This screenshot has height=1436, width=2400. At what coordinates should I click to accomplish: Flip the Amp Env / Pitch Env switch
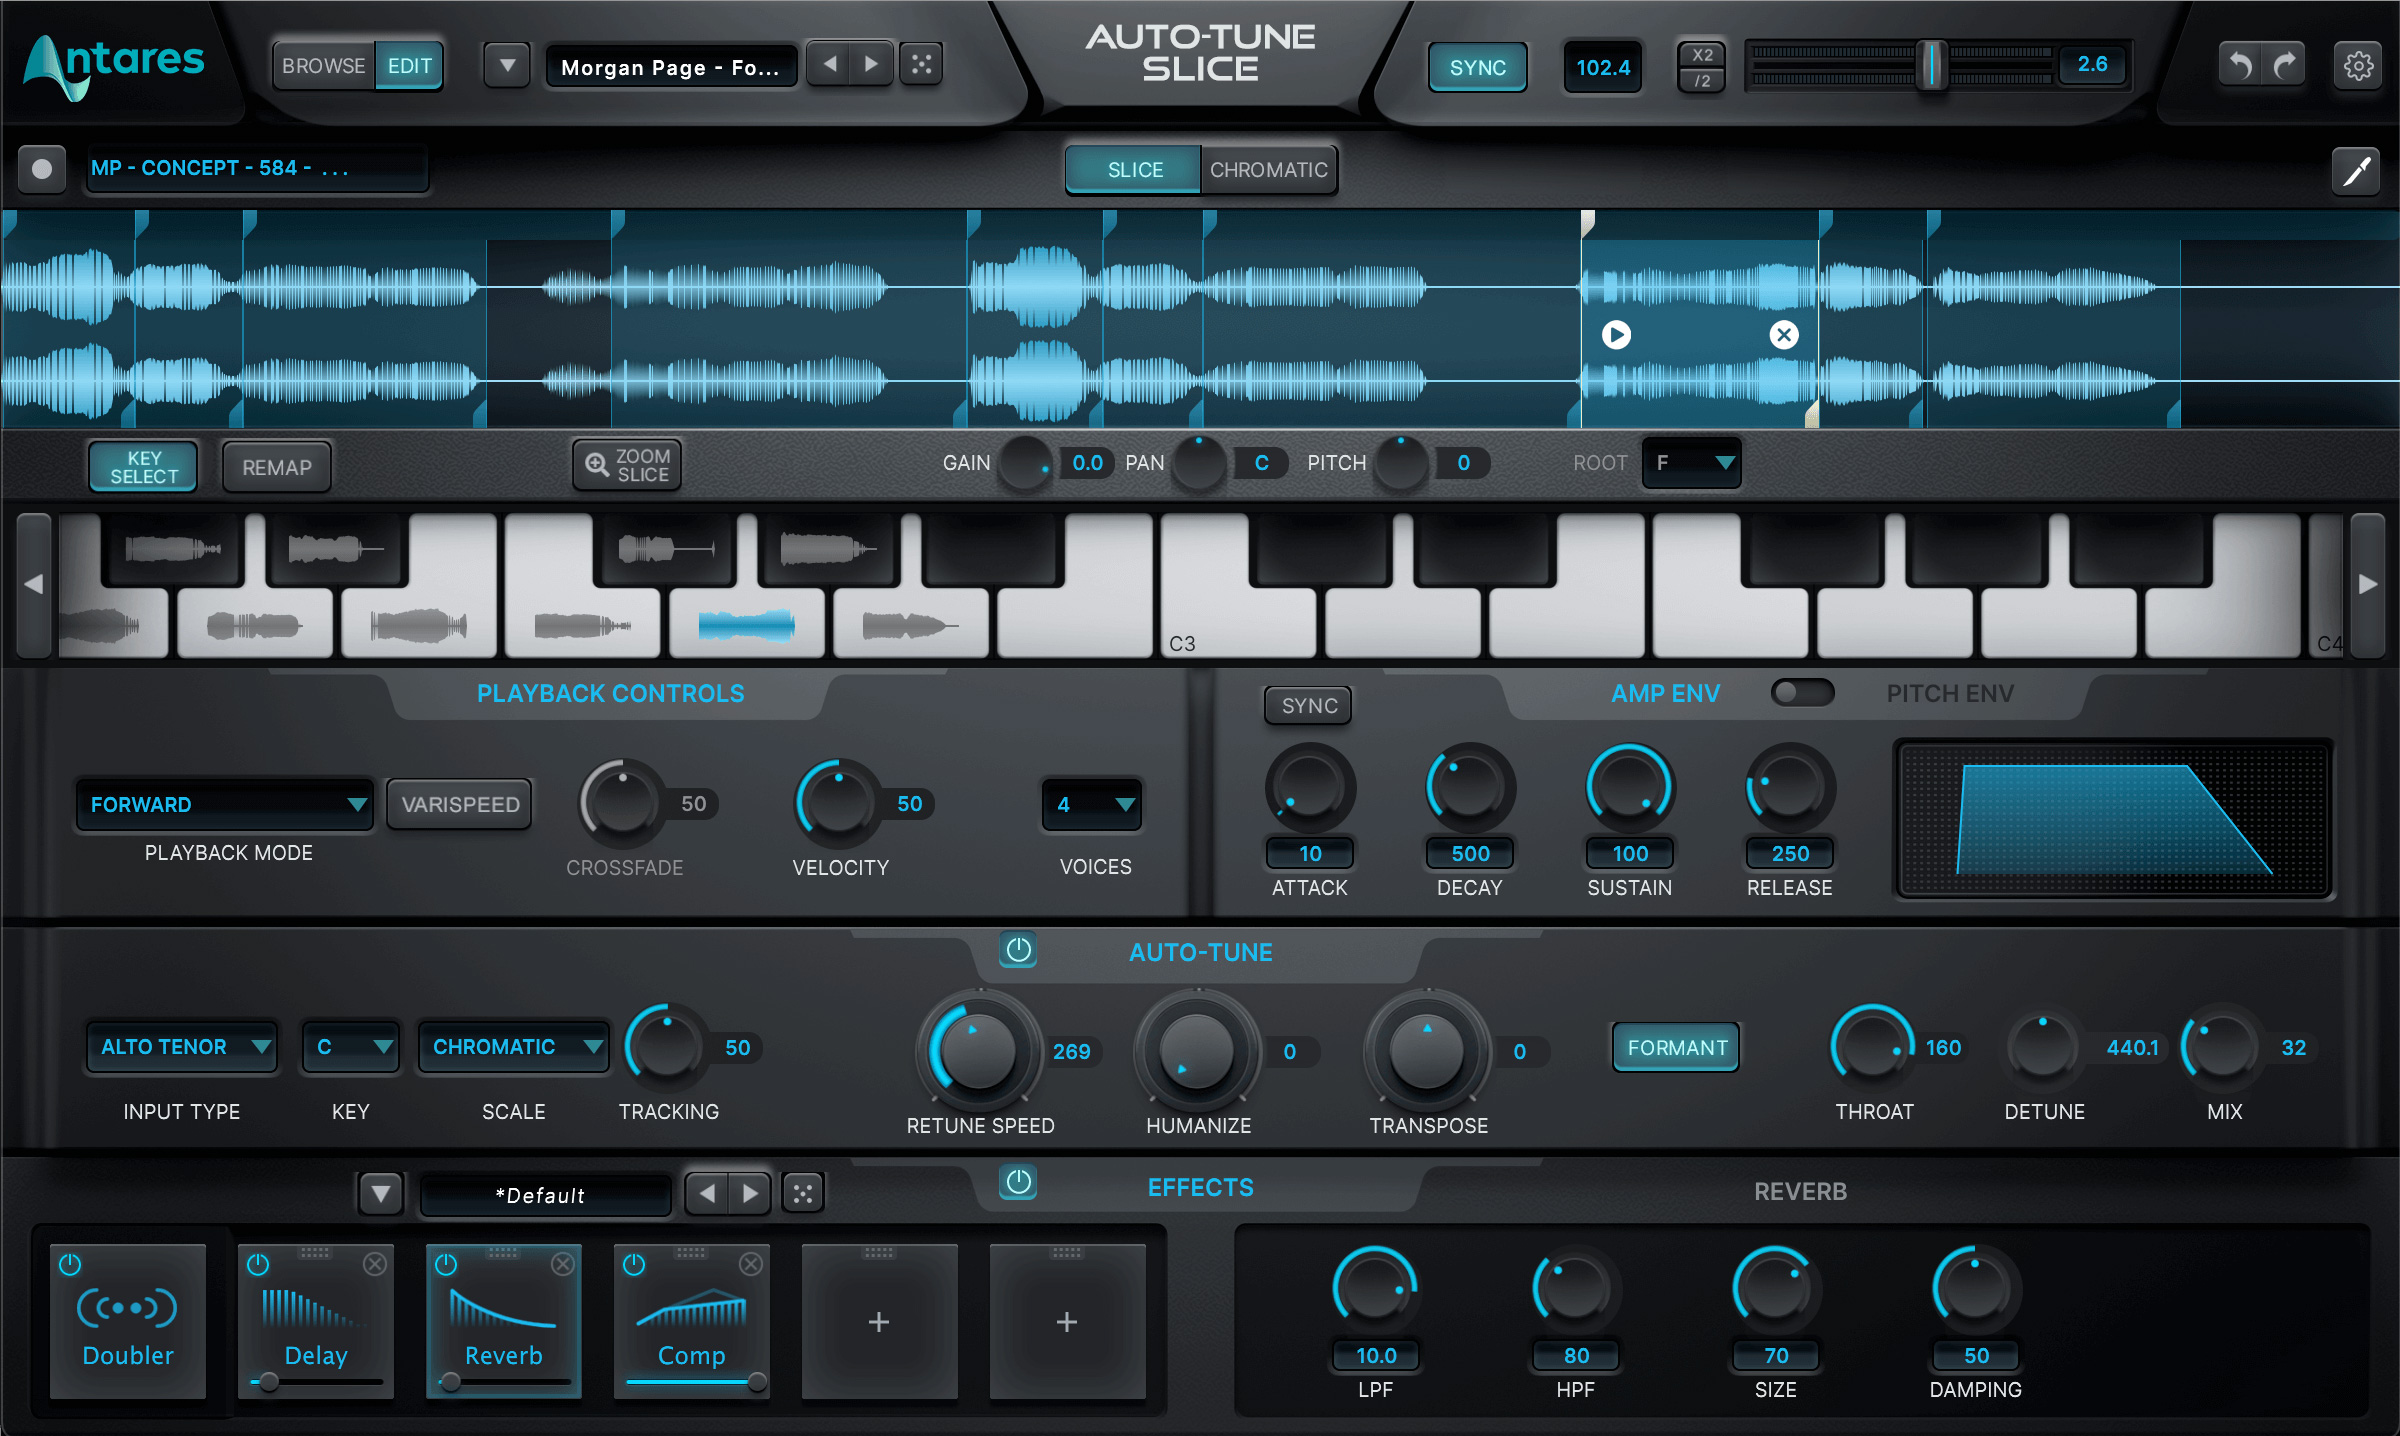click(1802, 692)
